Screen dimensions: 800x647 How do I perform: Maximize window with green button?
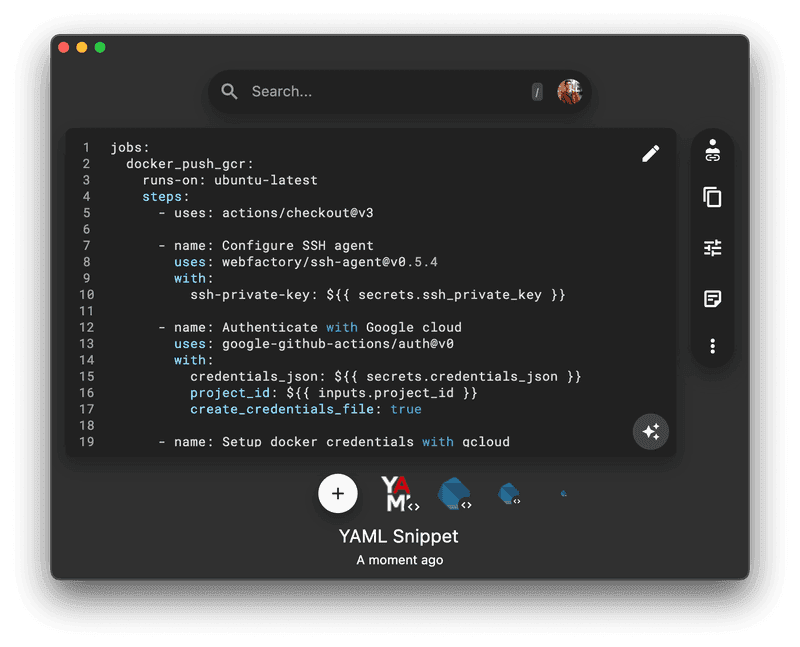100,47
